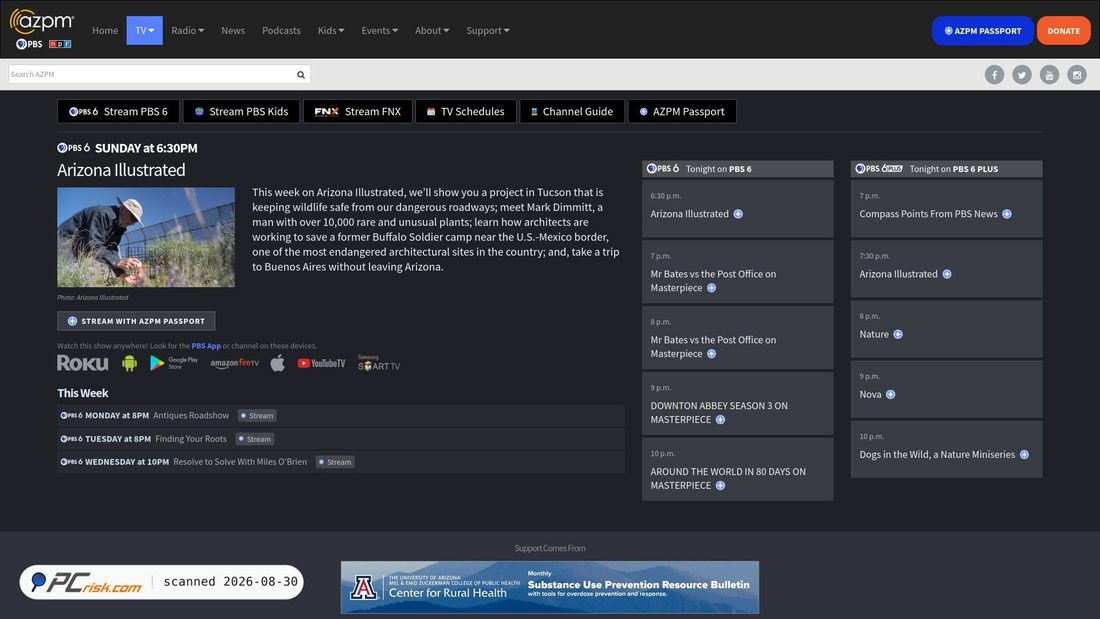This screenshot has height=619, width=1100.
Task: Click the search magnifier icon
Action: (x=301, y=74)
